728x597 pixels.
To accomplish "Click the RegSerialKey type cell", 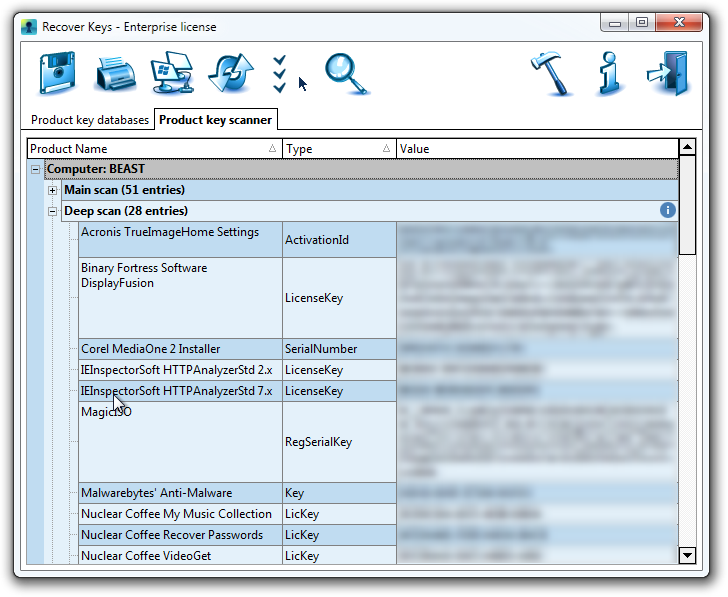I will [339, 442].
